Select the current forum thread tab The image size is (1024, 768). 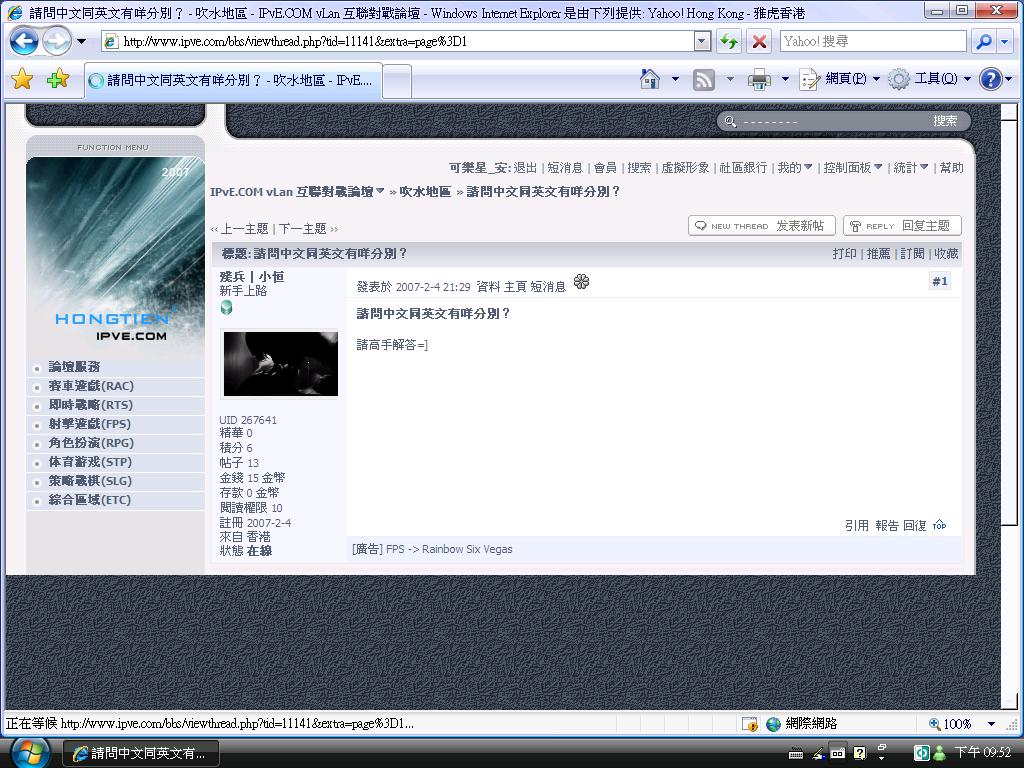pyautogui.click(x=233, y=80)
